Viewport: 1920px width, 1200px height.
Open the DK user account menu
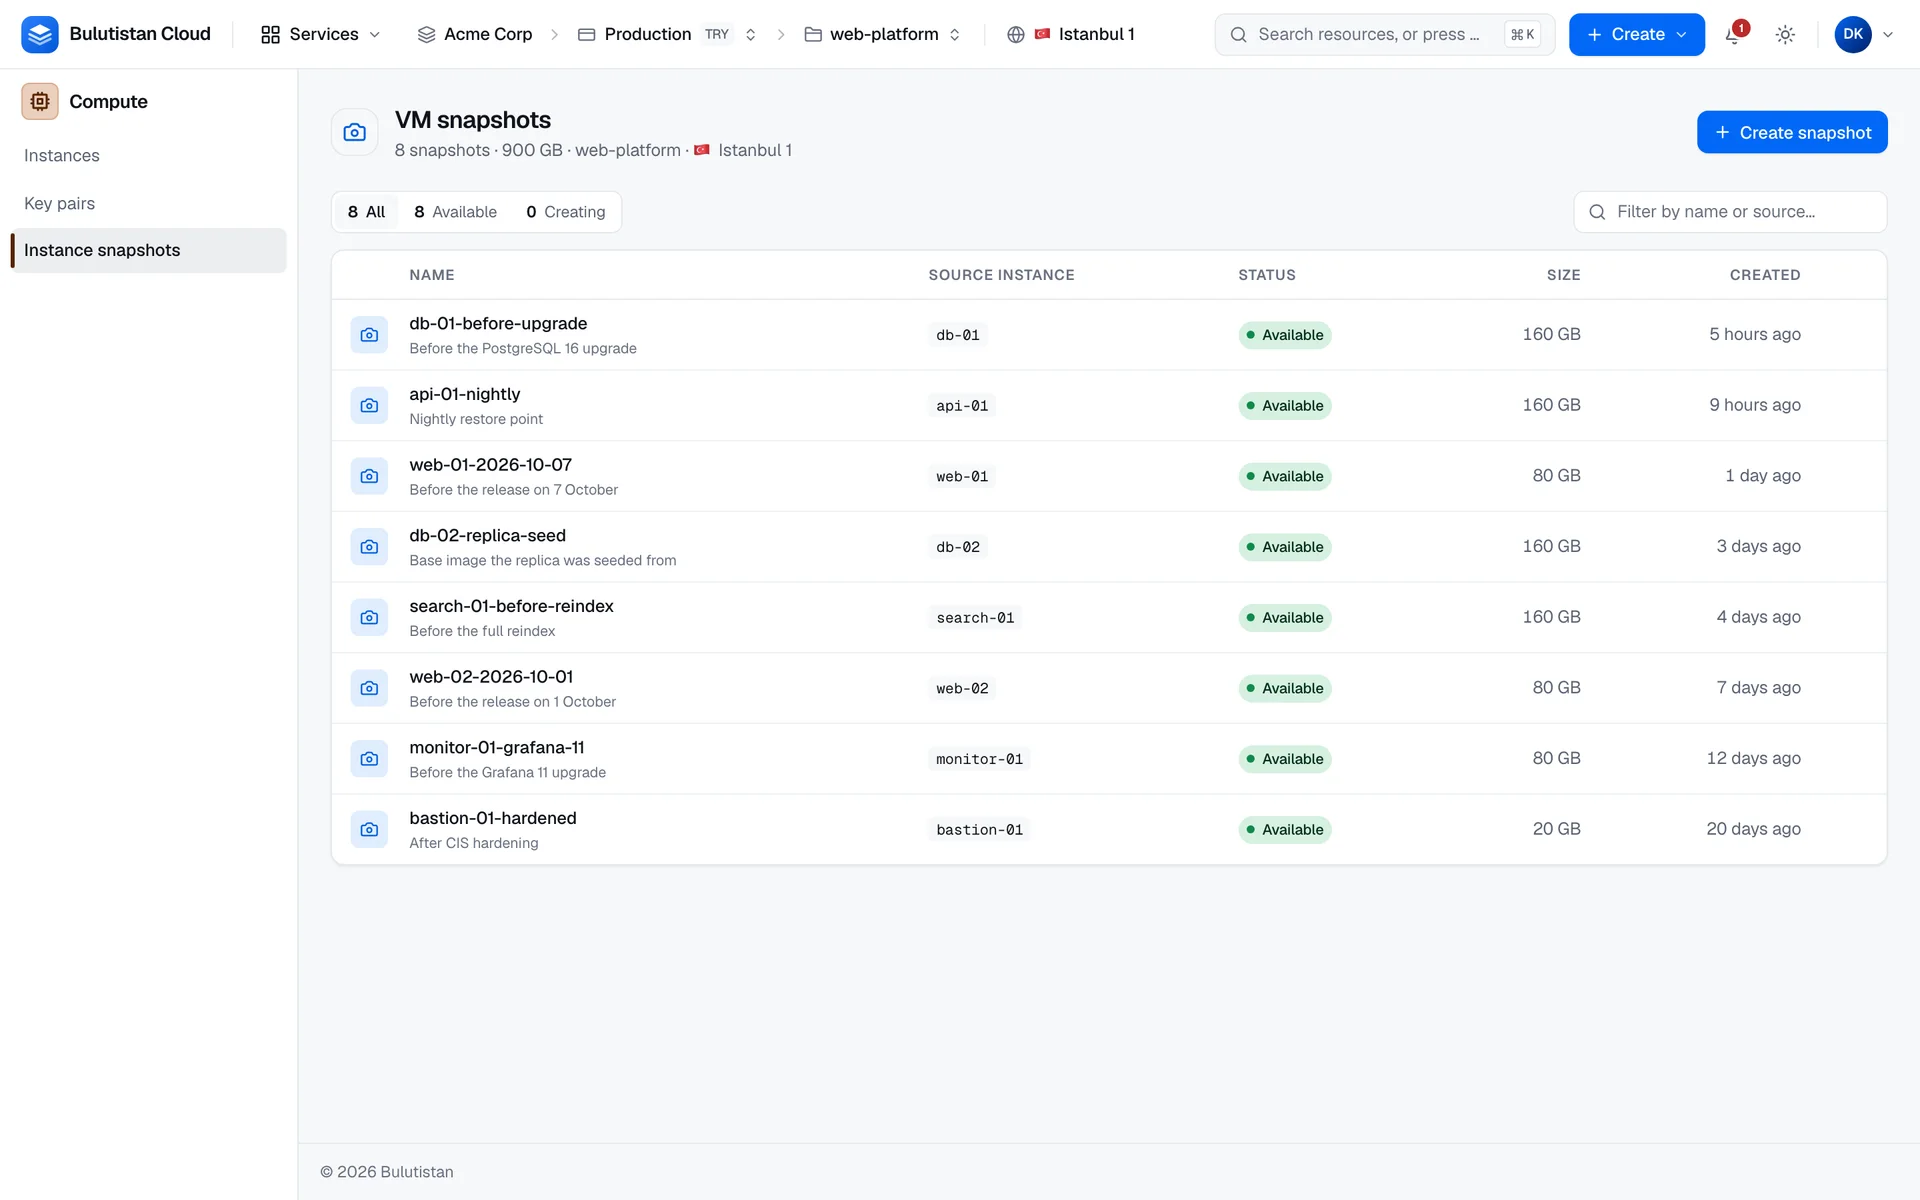point(1864,35)
